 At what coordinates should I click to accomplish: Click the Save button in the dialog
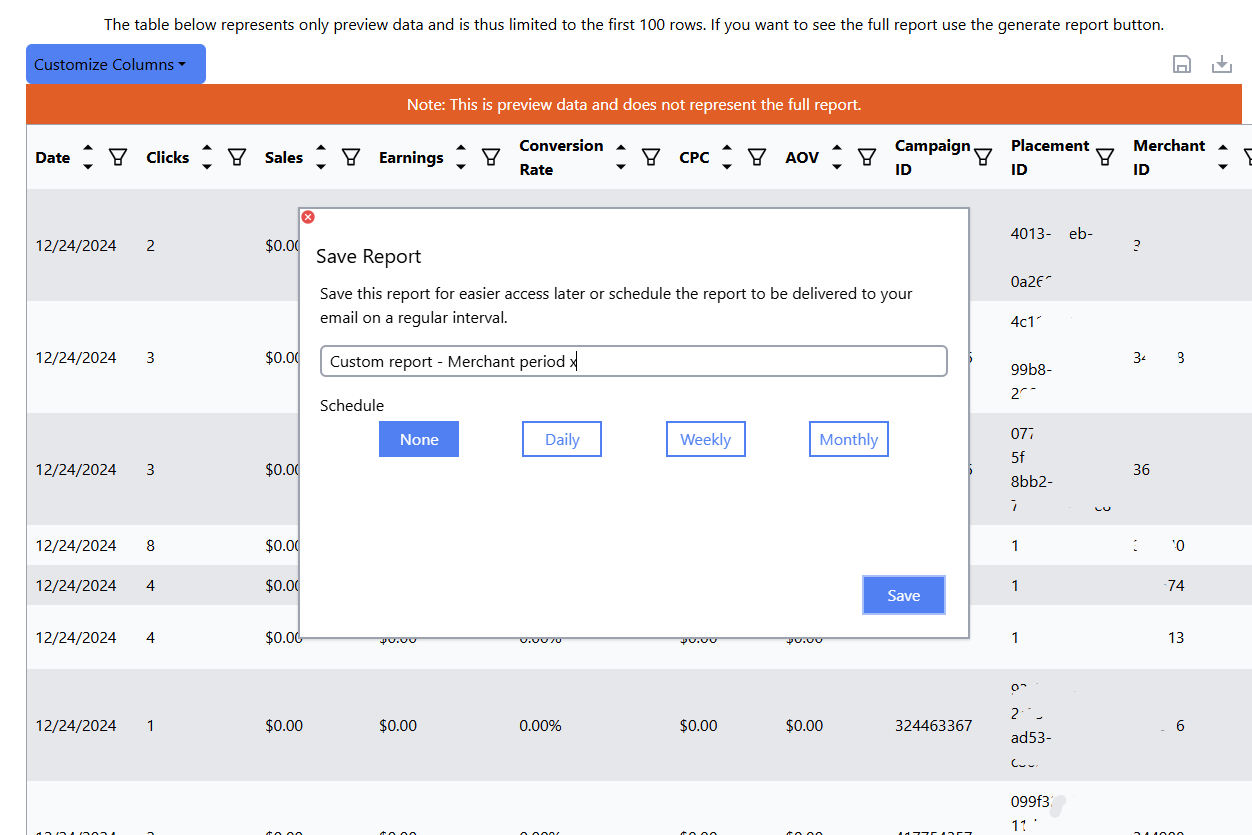[x=904, y=595]
